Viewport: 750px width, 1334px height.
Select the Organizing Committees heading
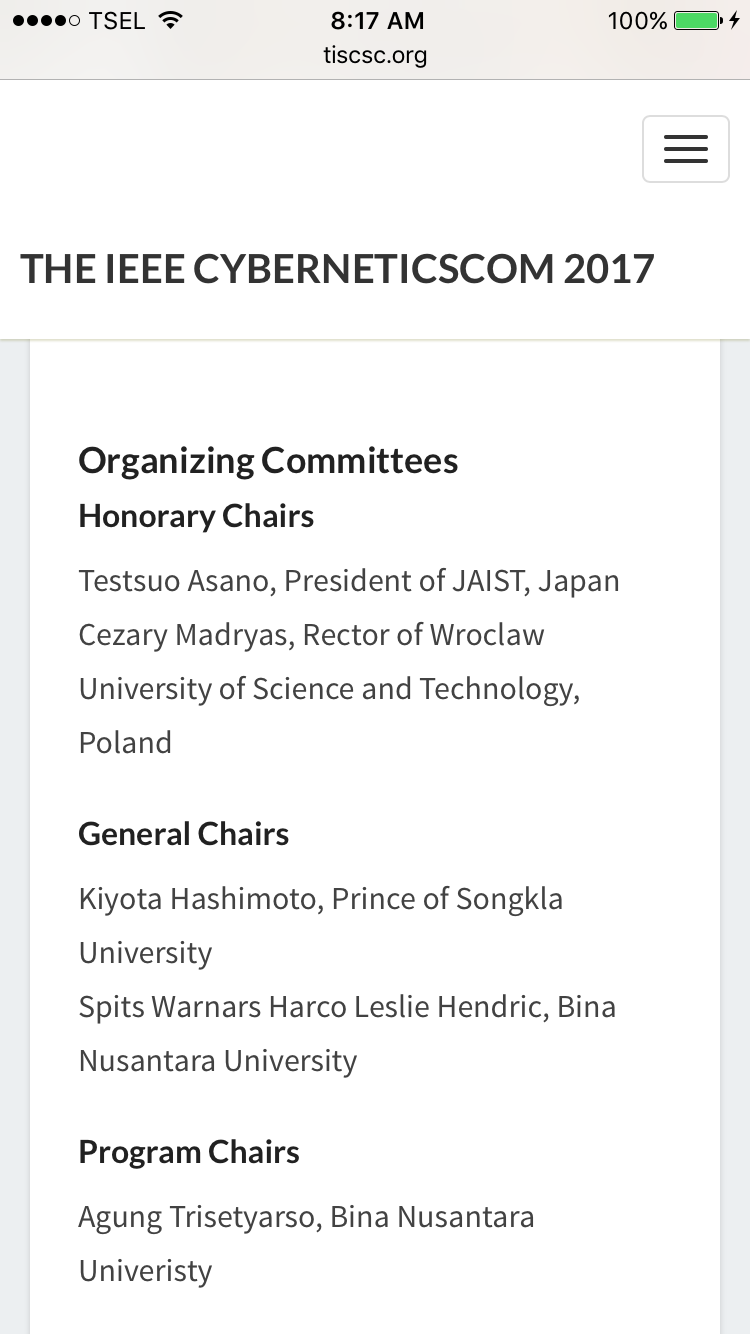click(x=268, y=461)
